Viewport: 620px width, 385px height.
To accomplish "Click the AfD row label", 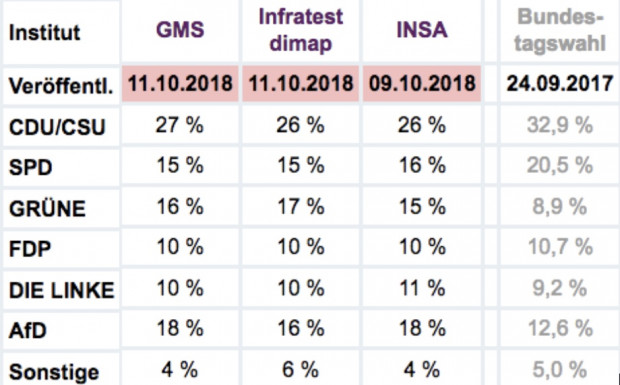I will [x=27, y=330].
